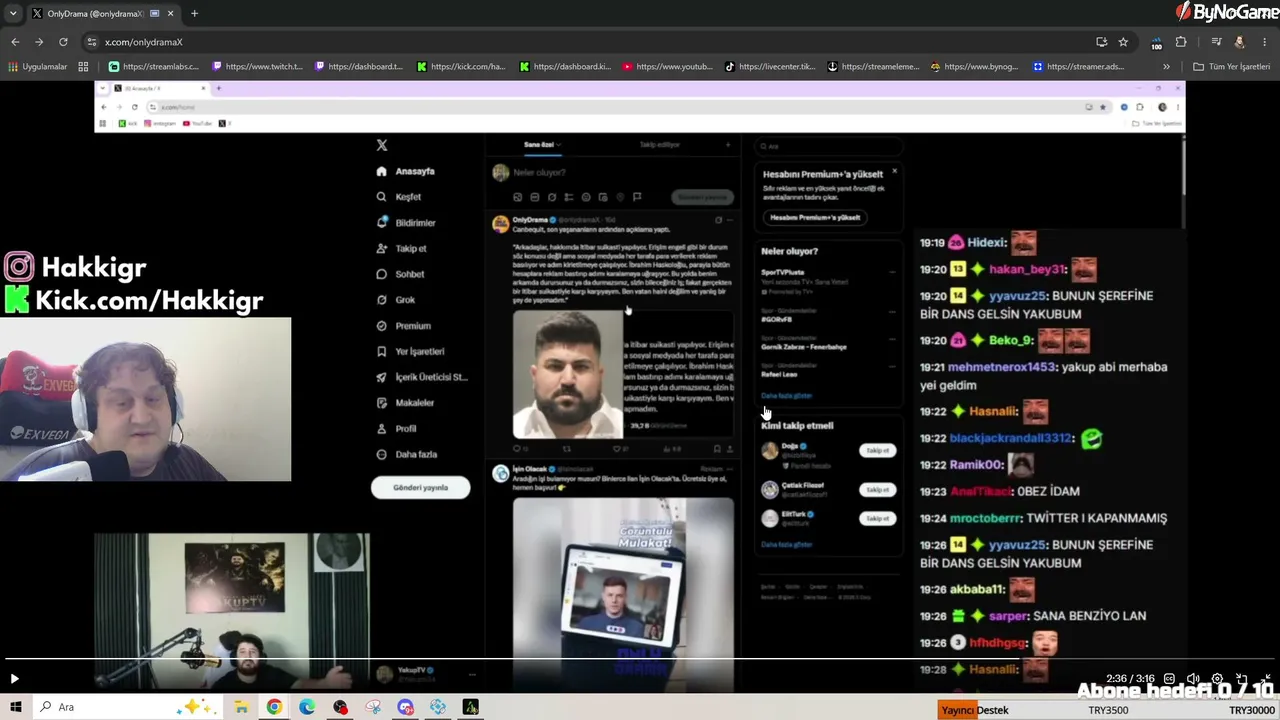The width and height of the screenshot is (1280, 720).
Task: Click the Gönderi yayınla button
Action: pyautogui.click(x=420, y=488)
